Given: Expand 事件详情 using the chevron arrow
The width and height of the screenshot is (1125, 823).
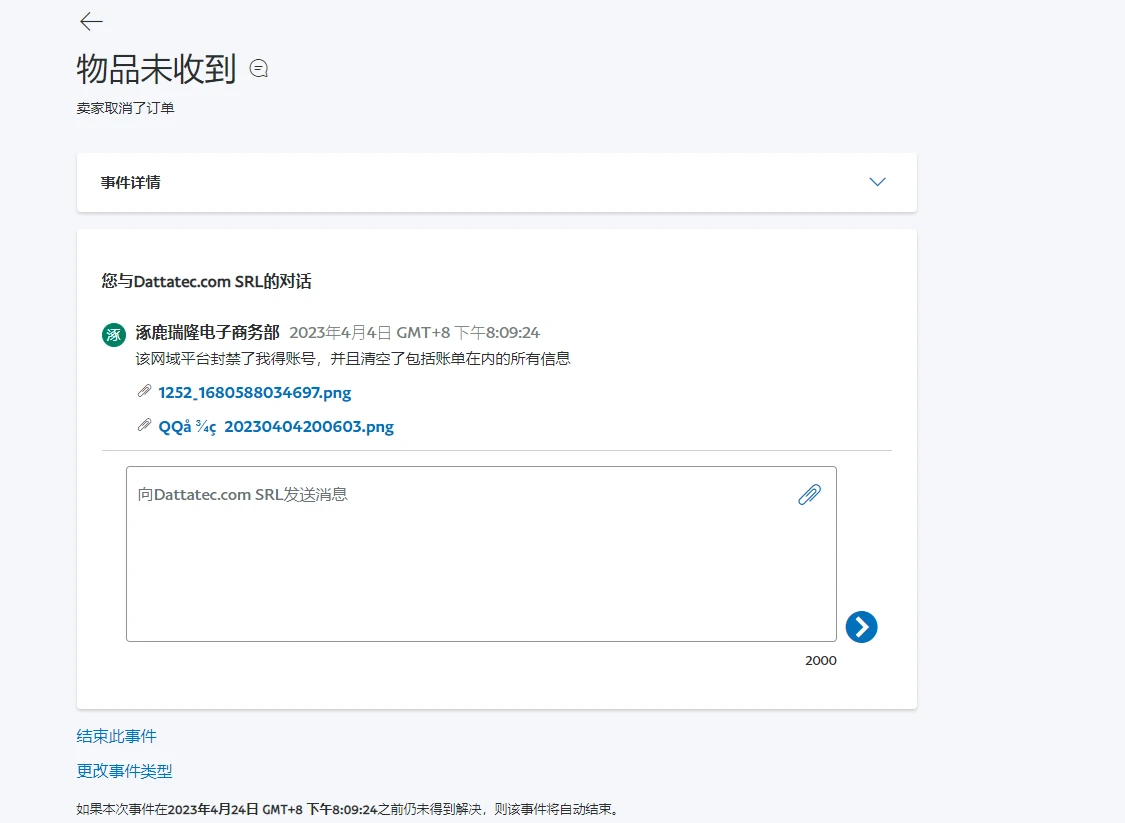Looking at the screenshot, I should [x=877, y=182].
